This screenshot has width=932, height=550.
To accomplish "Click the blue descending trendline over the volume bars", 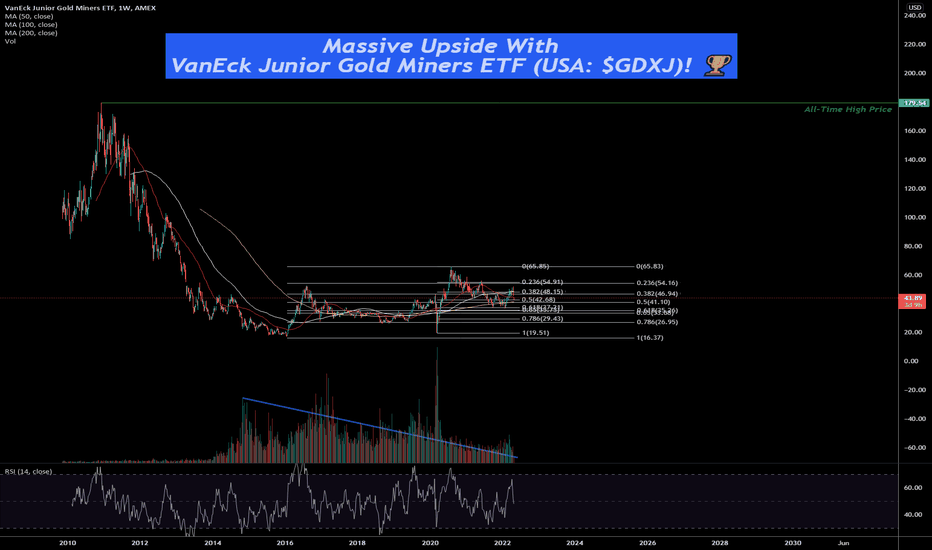I will click(x=380, y=428).
